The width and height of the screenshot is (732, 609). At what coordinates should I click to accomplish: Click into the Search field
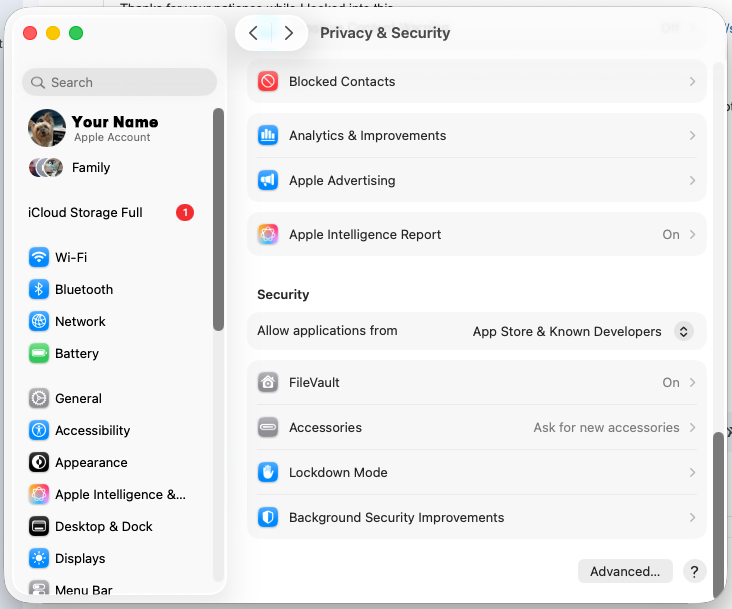[120, 83]
